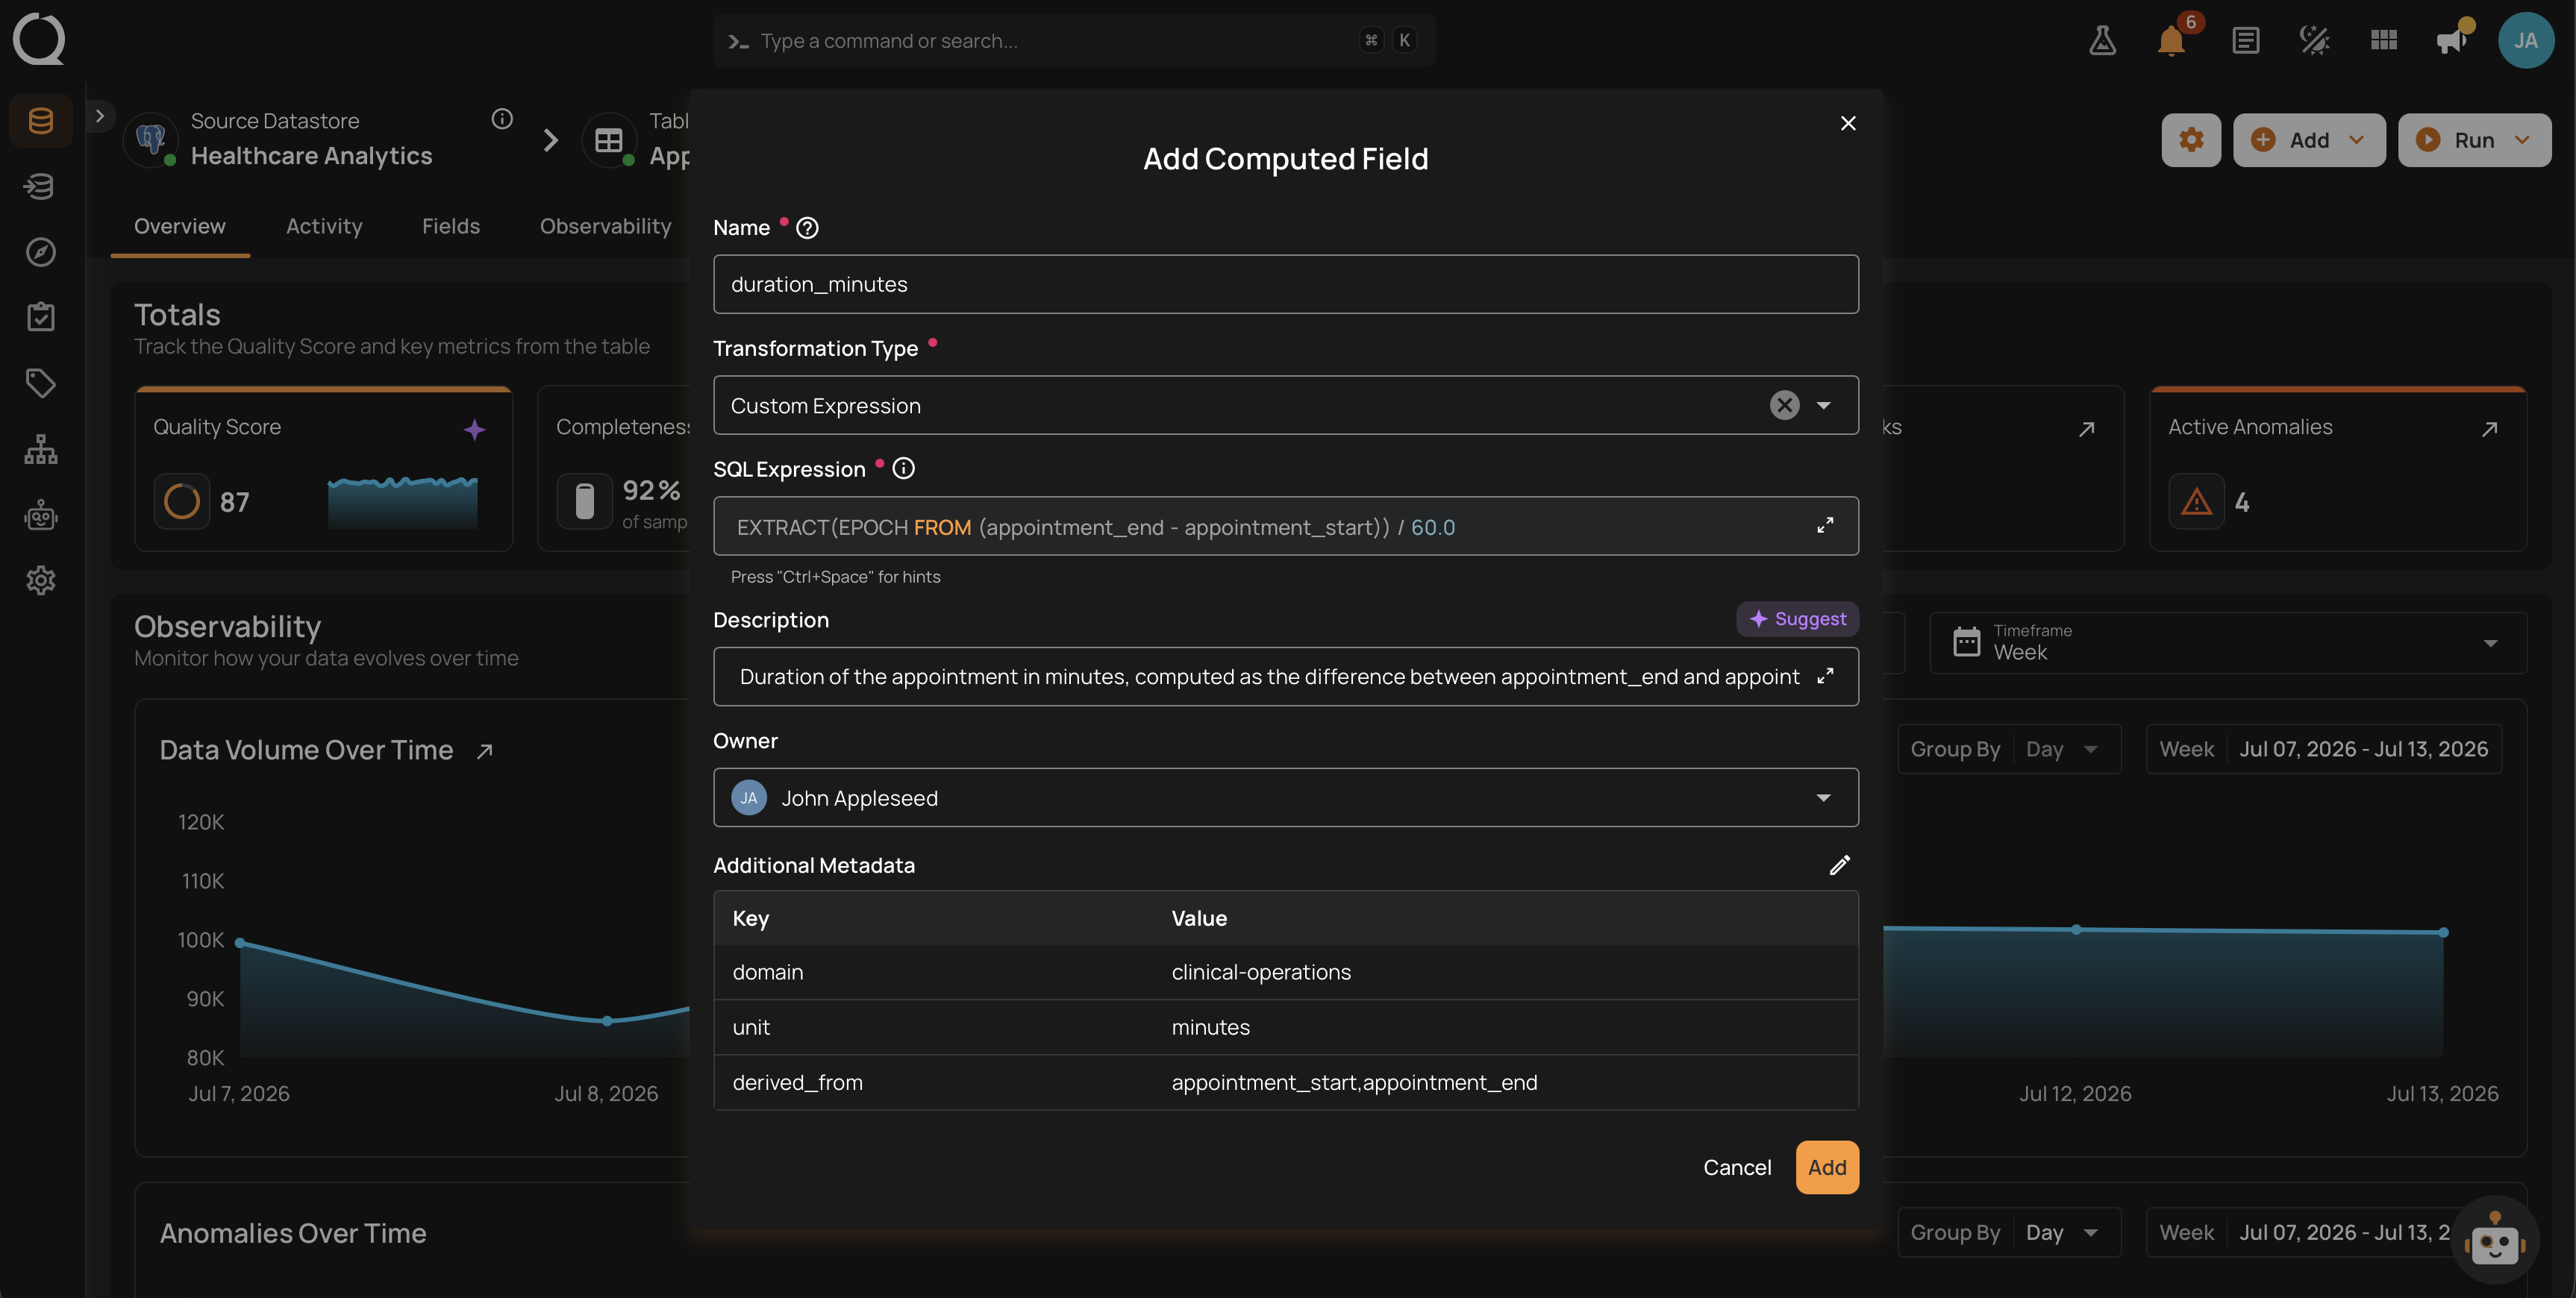The image size is (2576, 1298).
Task: Open notifications bell with 6 badge
Action: 2171,40
